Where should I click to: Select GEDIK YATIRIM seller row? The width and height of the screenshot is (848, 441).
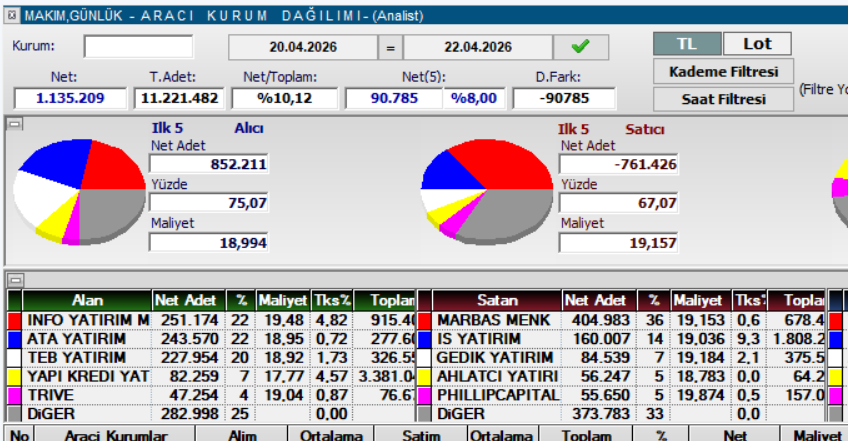[621, 358]
